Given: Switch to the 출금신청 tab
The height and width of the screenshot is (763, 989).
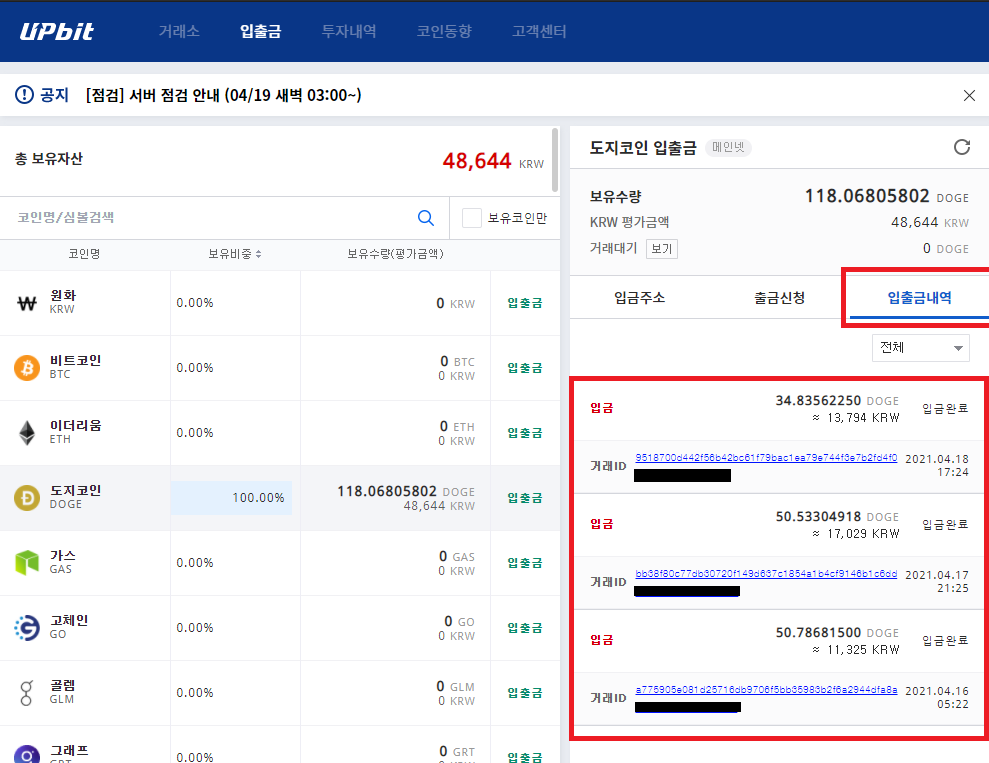Looking at the screenshot, I should pos(780,298).
